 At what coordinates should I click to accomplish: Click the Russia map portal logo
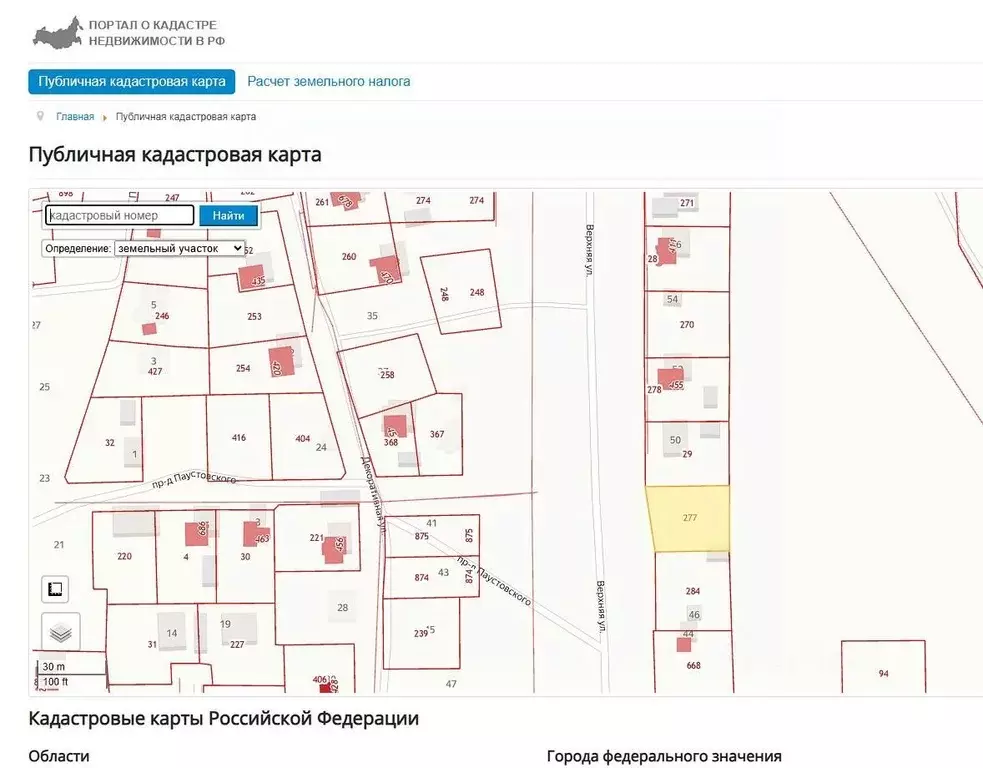[58, 33]
